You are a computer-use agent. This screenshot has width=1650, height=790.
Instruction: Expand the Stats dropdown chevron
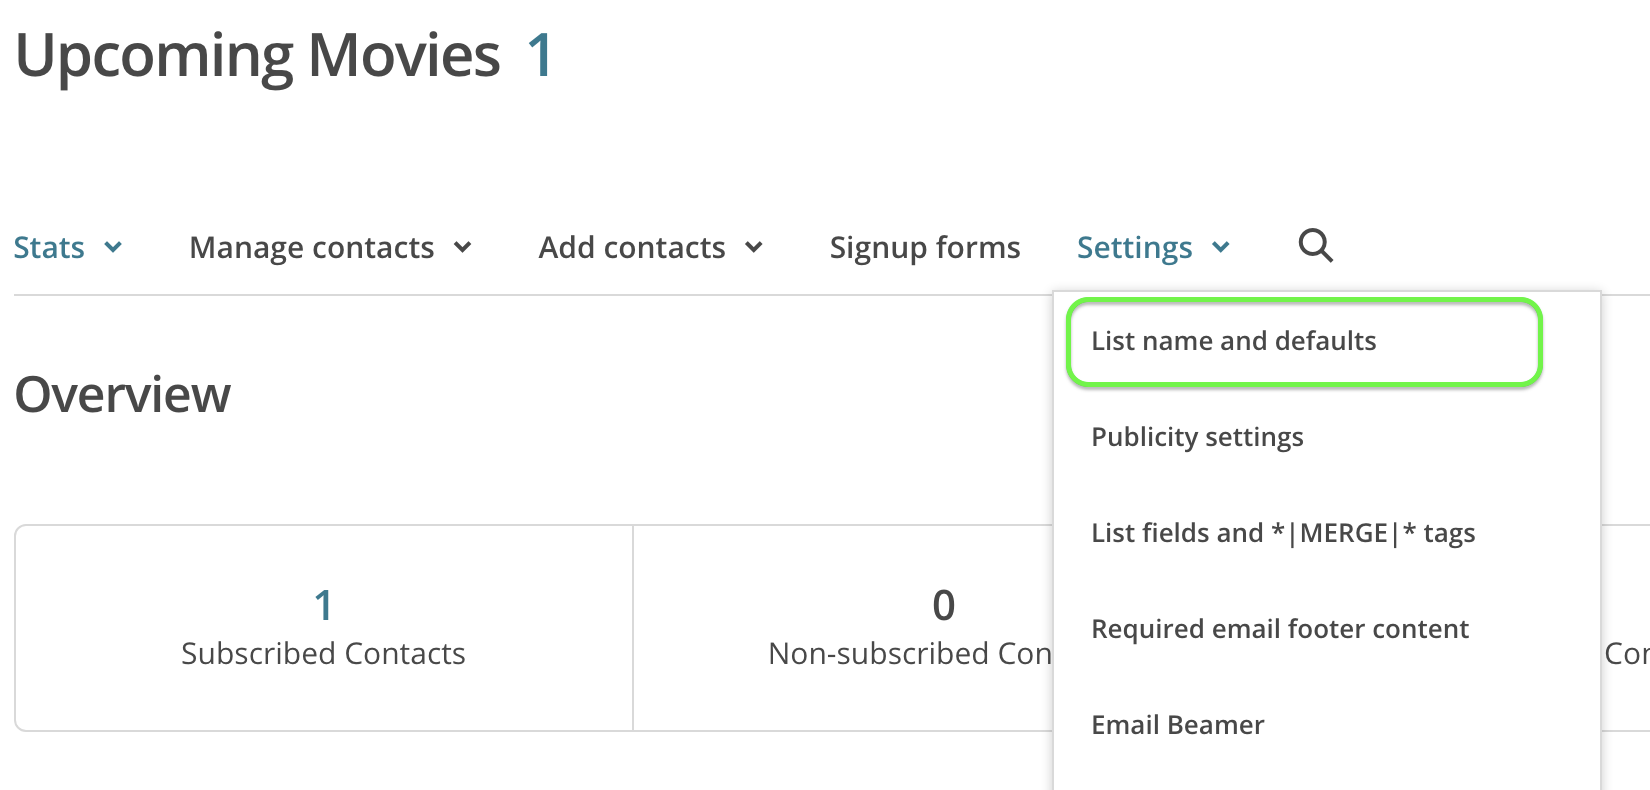(114, 247)
